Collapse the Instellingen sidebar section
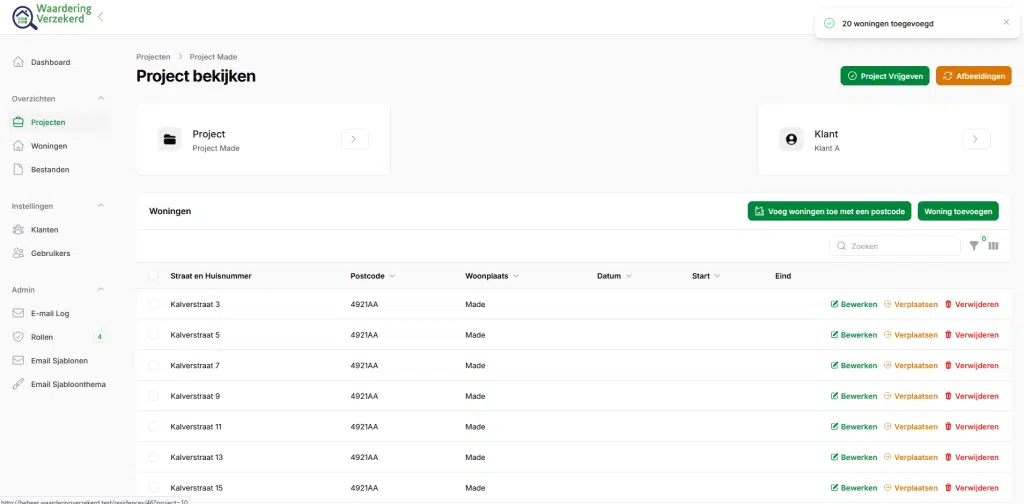 click(100, 206)
